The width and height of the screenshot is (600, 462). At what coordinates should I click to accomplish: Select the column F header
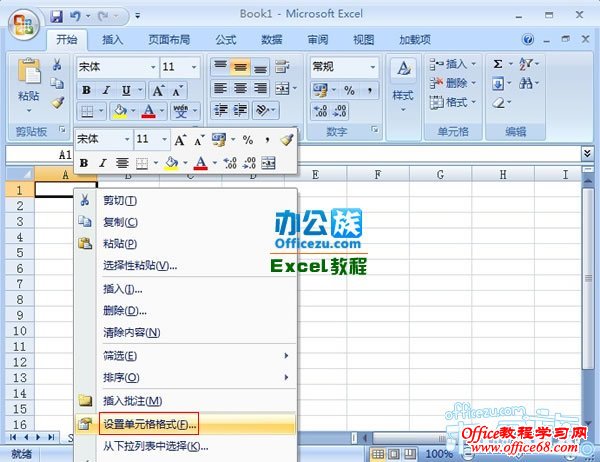378,175
